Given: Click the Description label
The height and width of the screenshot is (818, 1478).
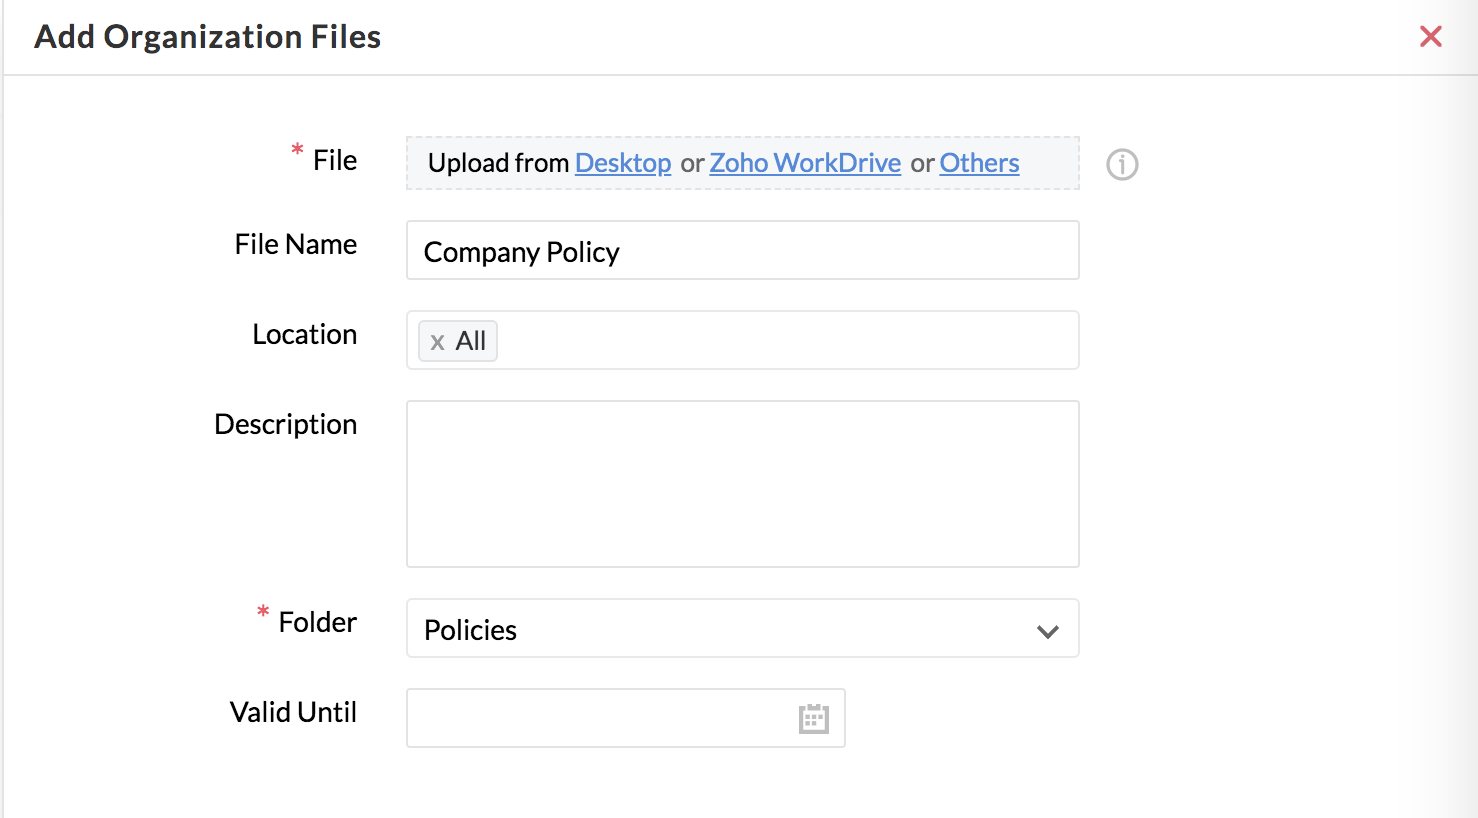Looking at the screenshot, I should (286, 424).
